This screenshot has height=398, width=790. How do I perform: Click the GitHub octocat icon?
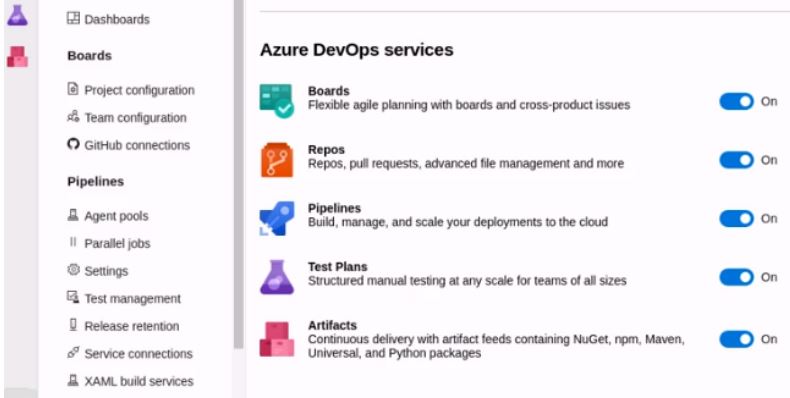(74, 145)
